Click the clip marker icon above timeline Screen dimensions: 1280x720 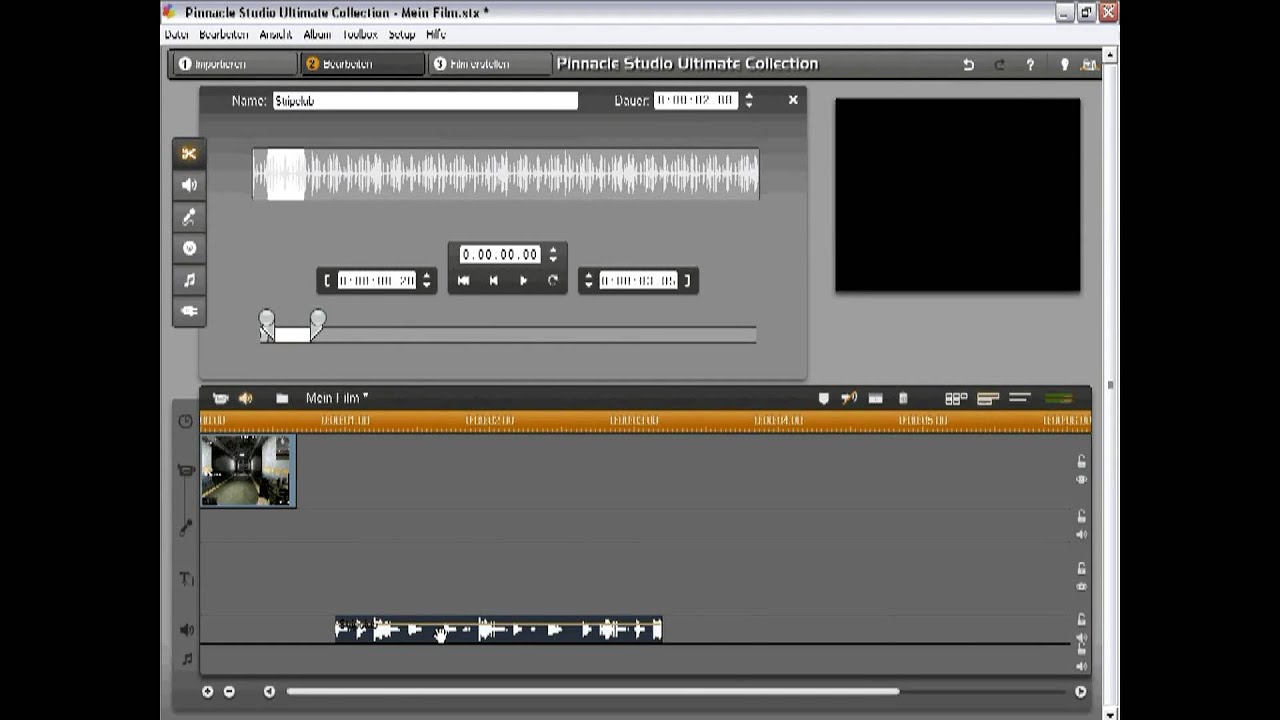pos(823,398)
